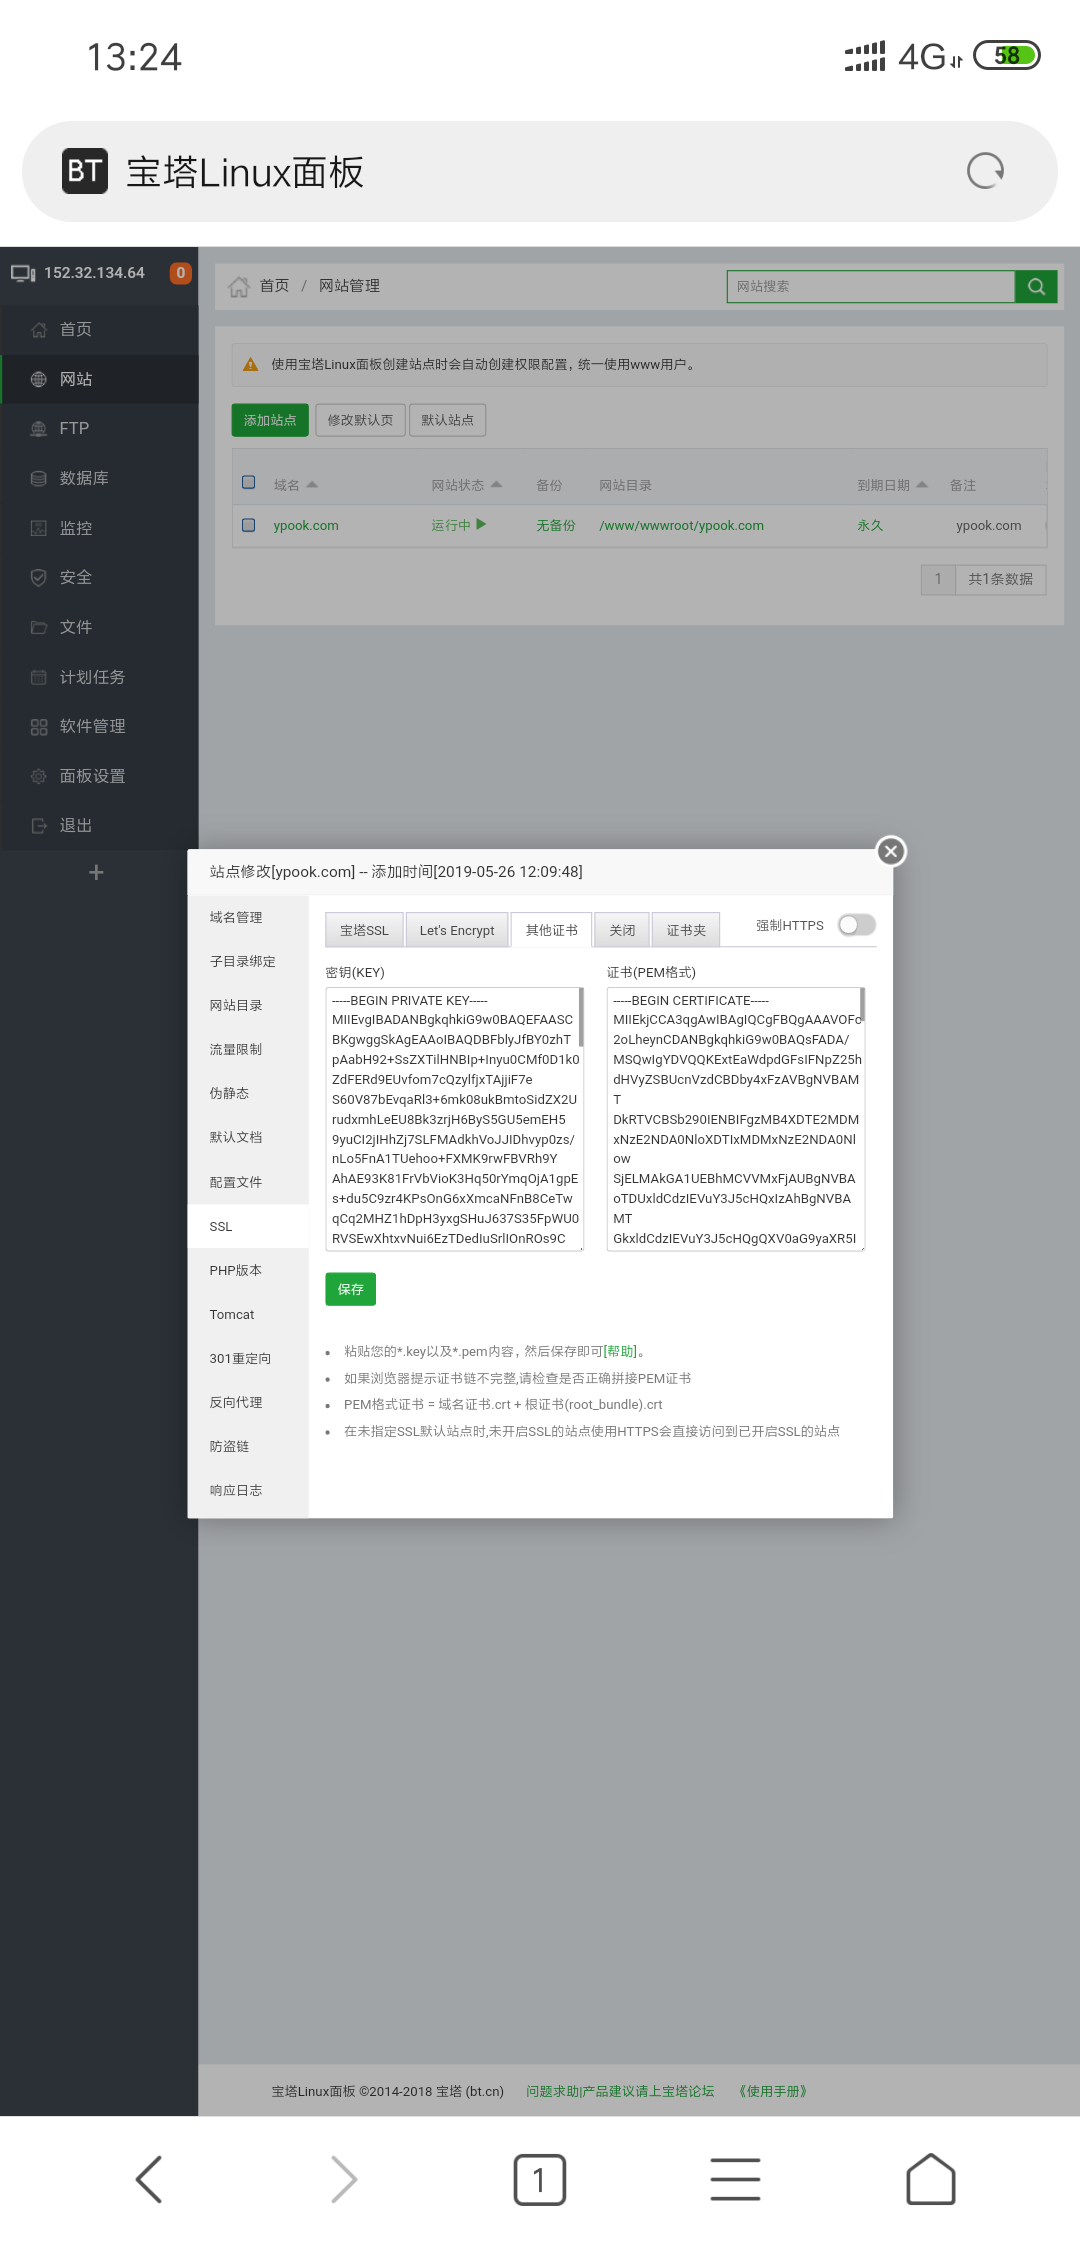Select 反向代理 in dialog menu
This screenshot has width=1080, height=2244.
(248, 1402)
